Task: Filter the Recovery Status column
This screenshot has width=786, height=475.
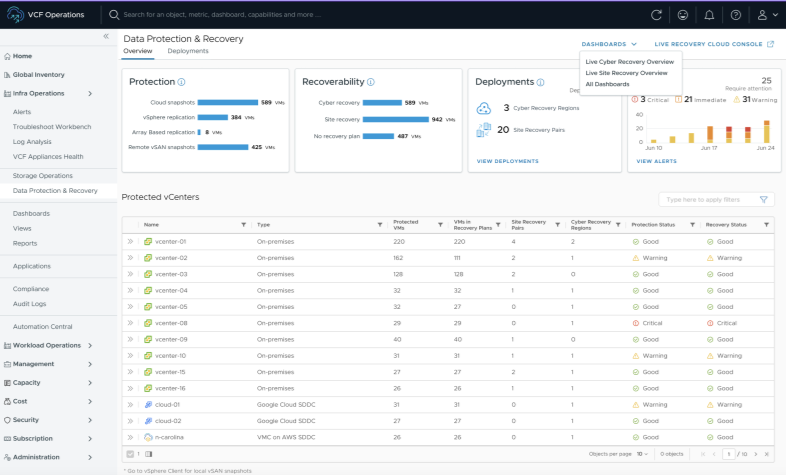Action: pyautogui.click(x=766, y=225)
